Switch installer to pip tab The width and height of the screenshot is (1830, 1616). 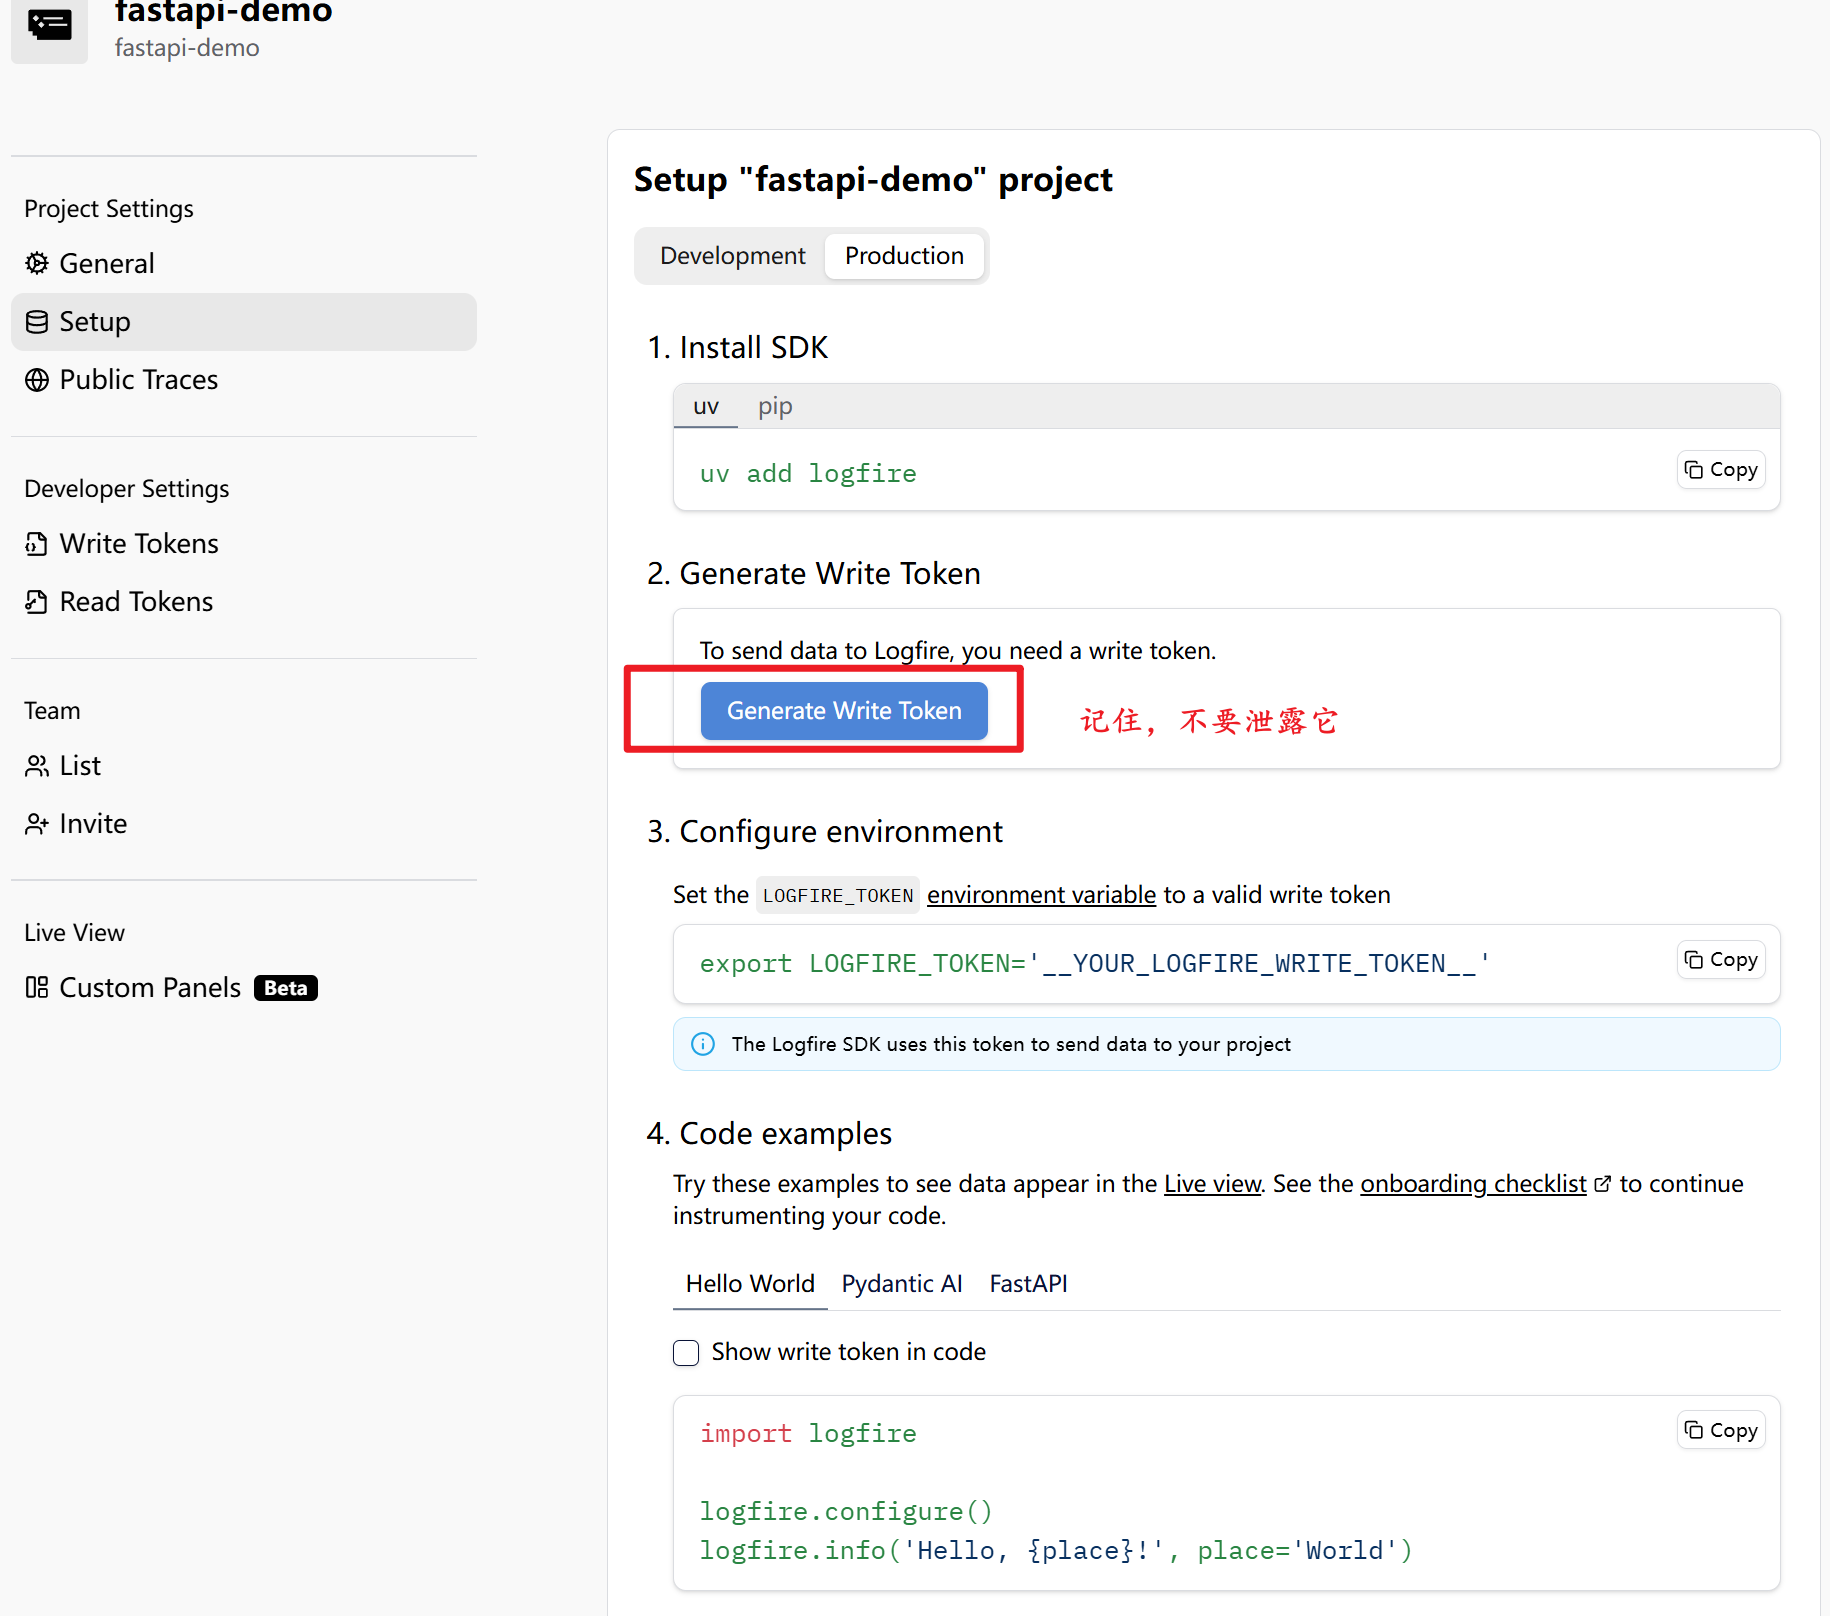tap(775, 407)
